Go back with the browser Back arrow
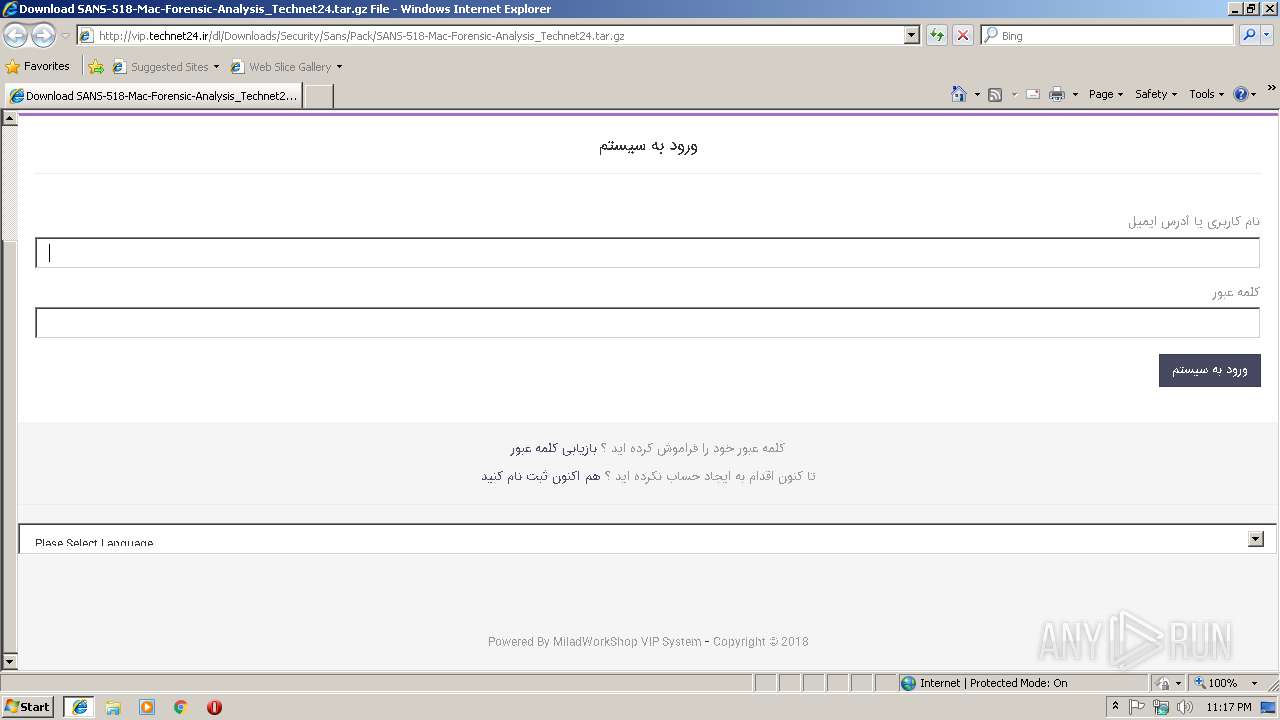The image size is (1280, 720). pos(15,35)
